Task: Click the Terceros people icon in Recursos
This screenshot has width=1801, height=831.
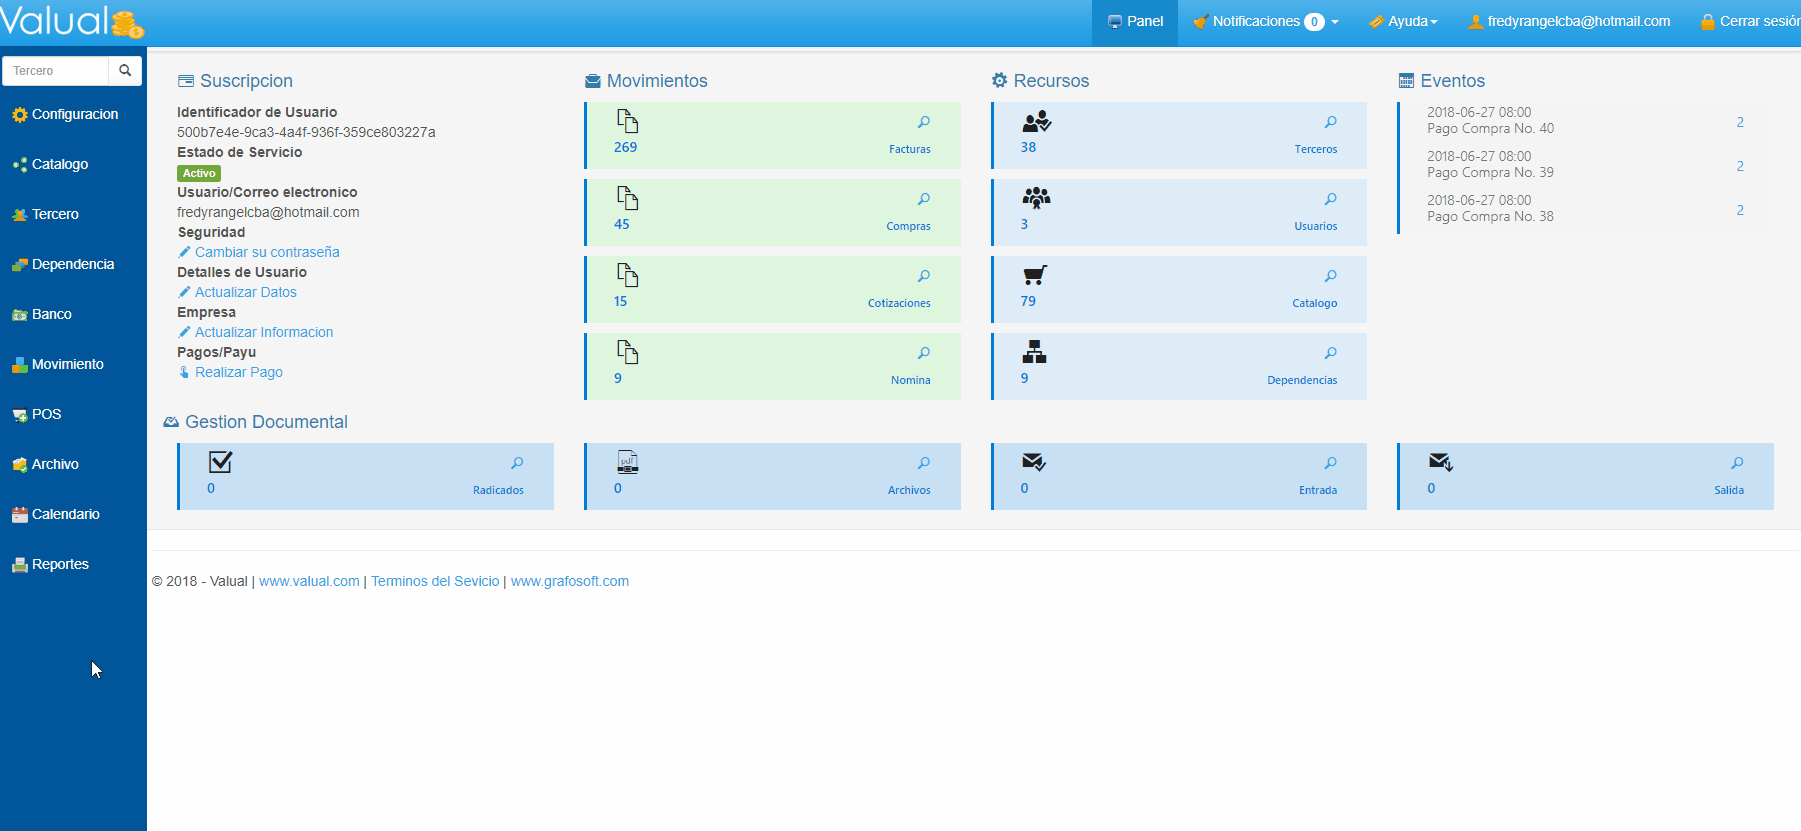Action: point(1036,122)
